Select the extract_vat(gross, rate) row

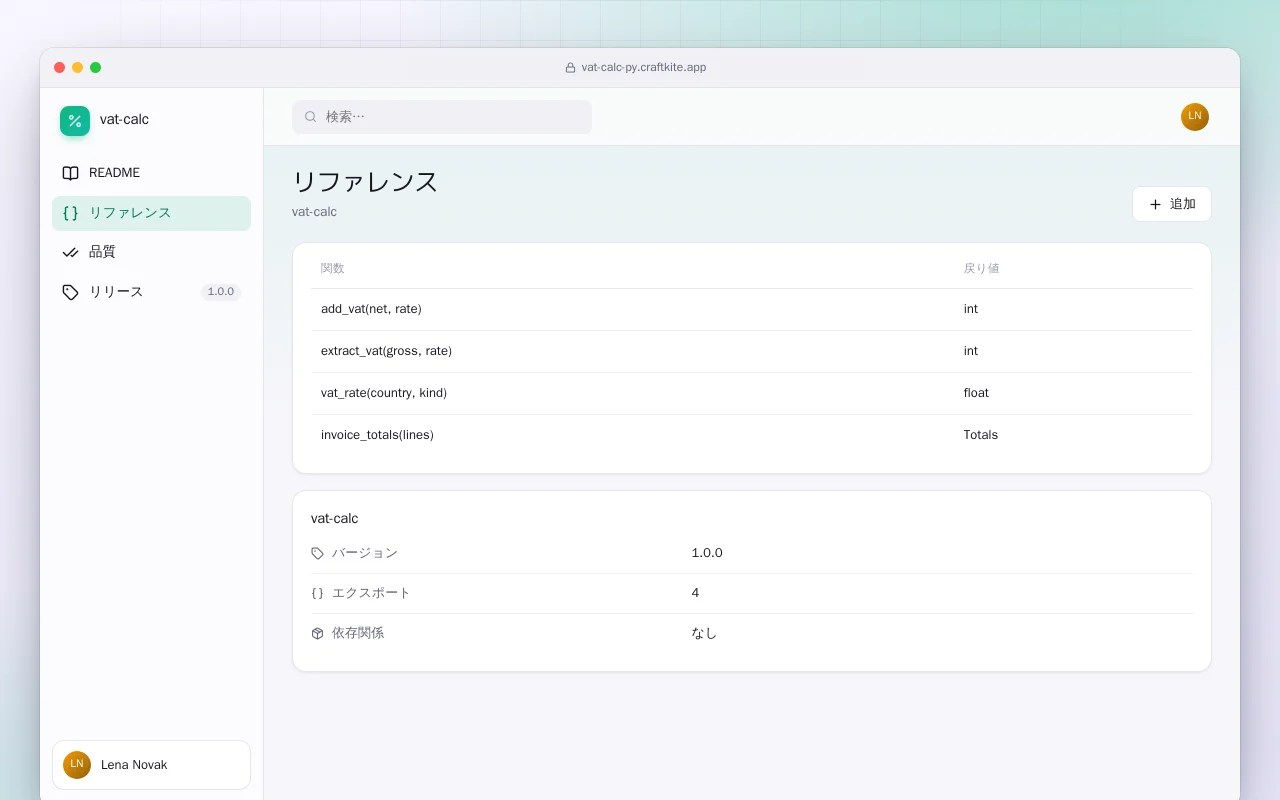click(x=751, y=351)
